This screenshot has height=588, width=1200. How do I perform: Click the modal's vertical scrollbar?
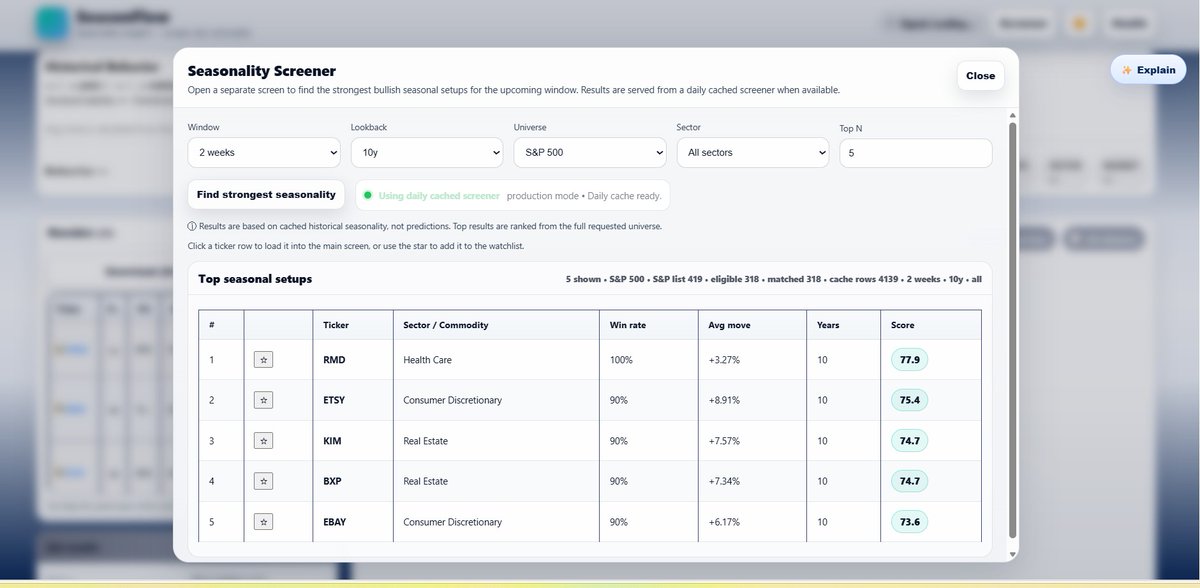1013,330
